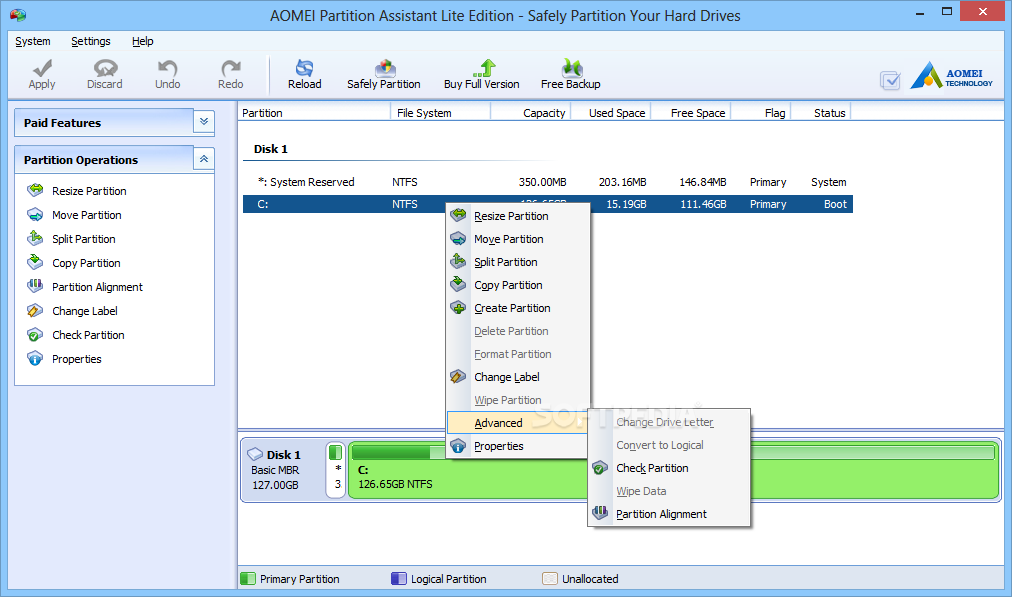
Task: Click Copy Partition icon in the context menu
Action: pos(458,284)
